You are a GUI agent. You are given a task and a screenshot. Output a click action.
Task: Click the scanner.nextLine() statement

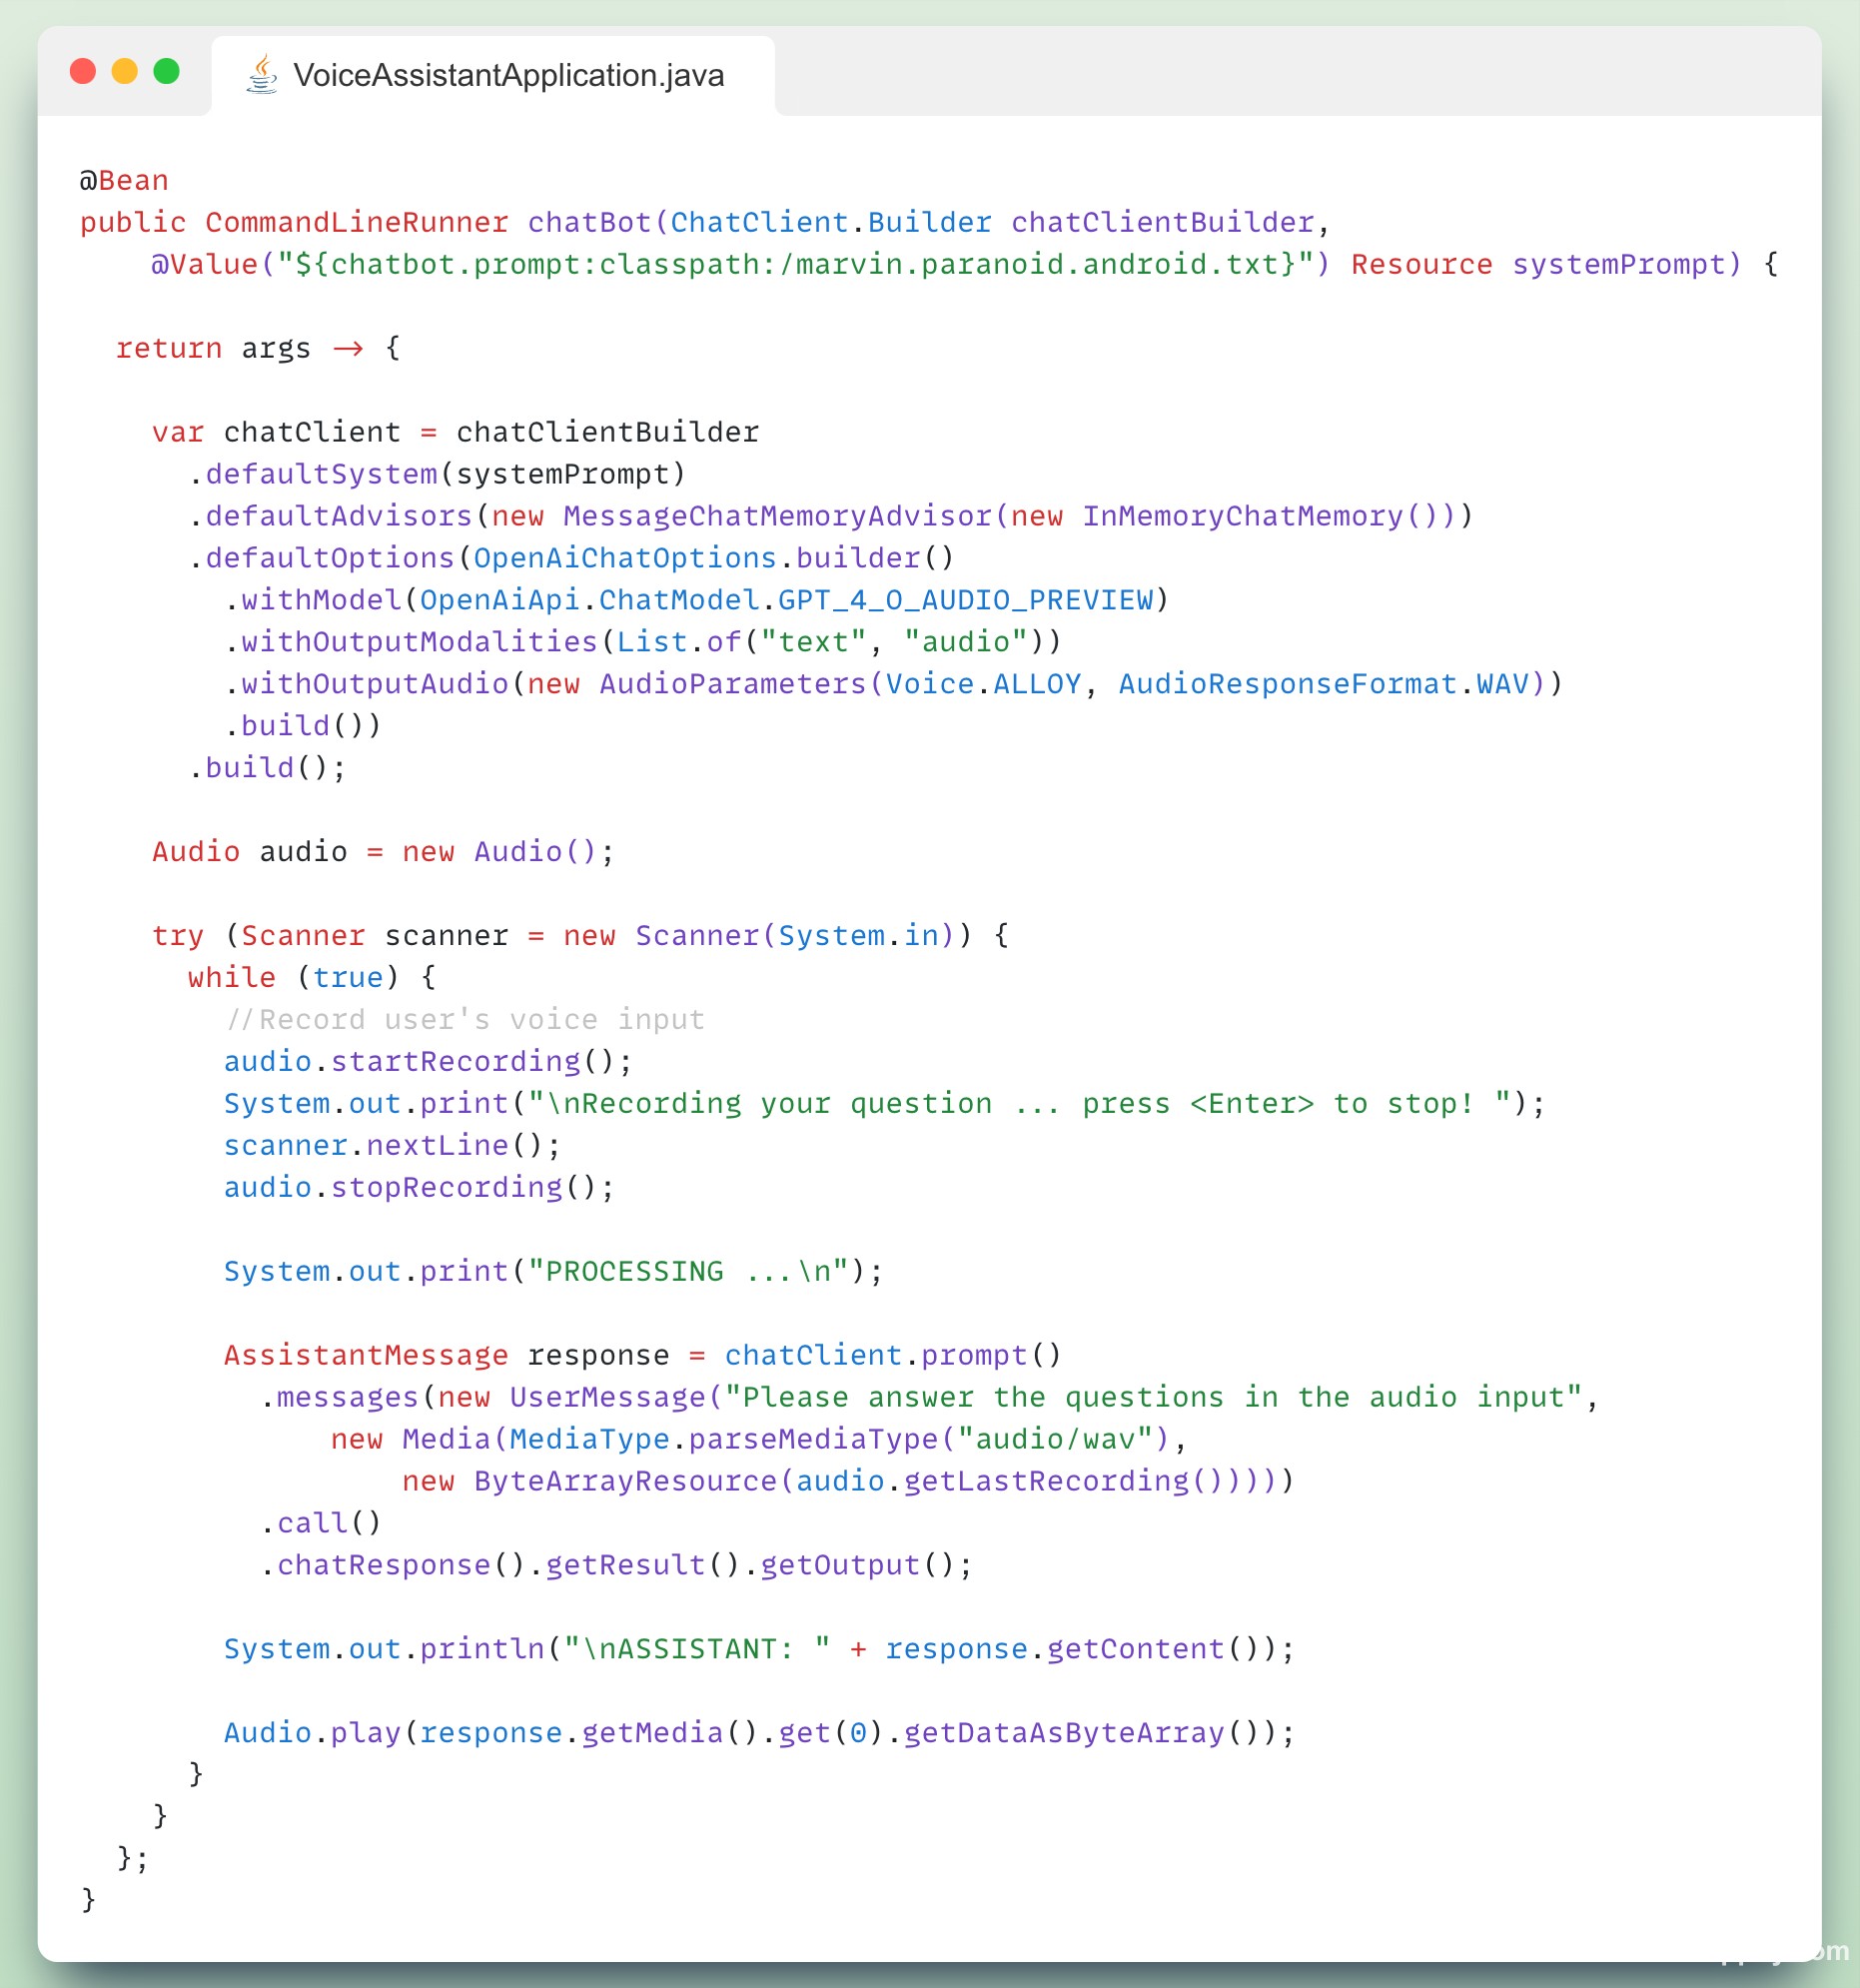pyautogui.click(x=391, y=1146)
